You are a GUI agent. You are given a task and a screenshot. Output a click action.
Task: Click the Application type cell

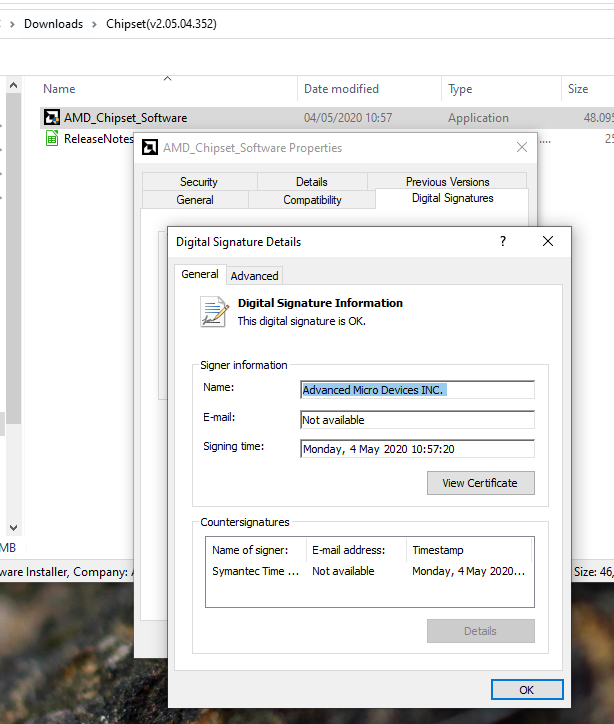tap(478, 118)
